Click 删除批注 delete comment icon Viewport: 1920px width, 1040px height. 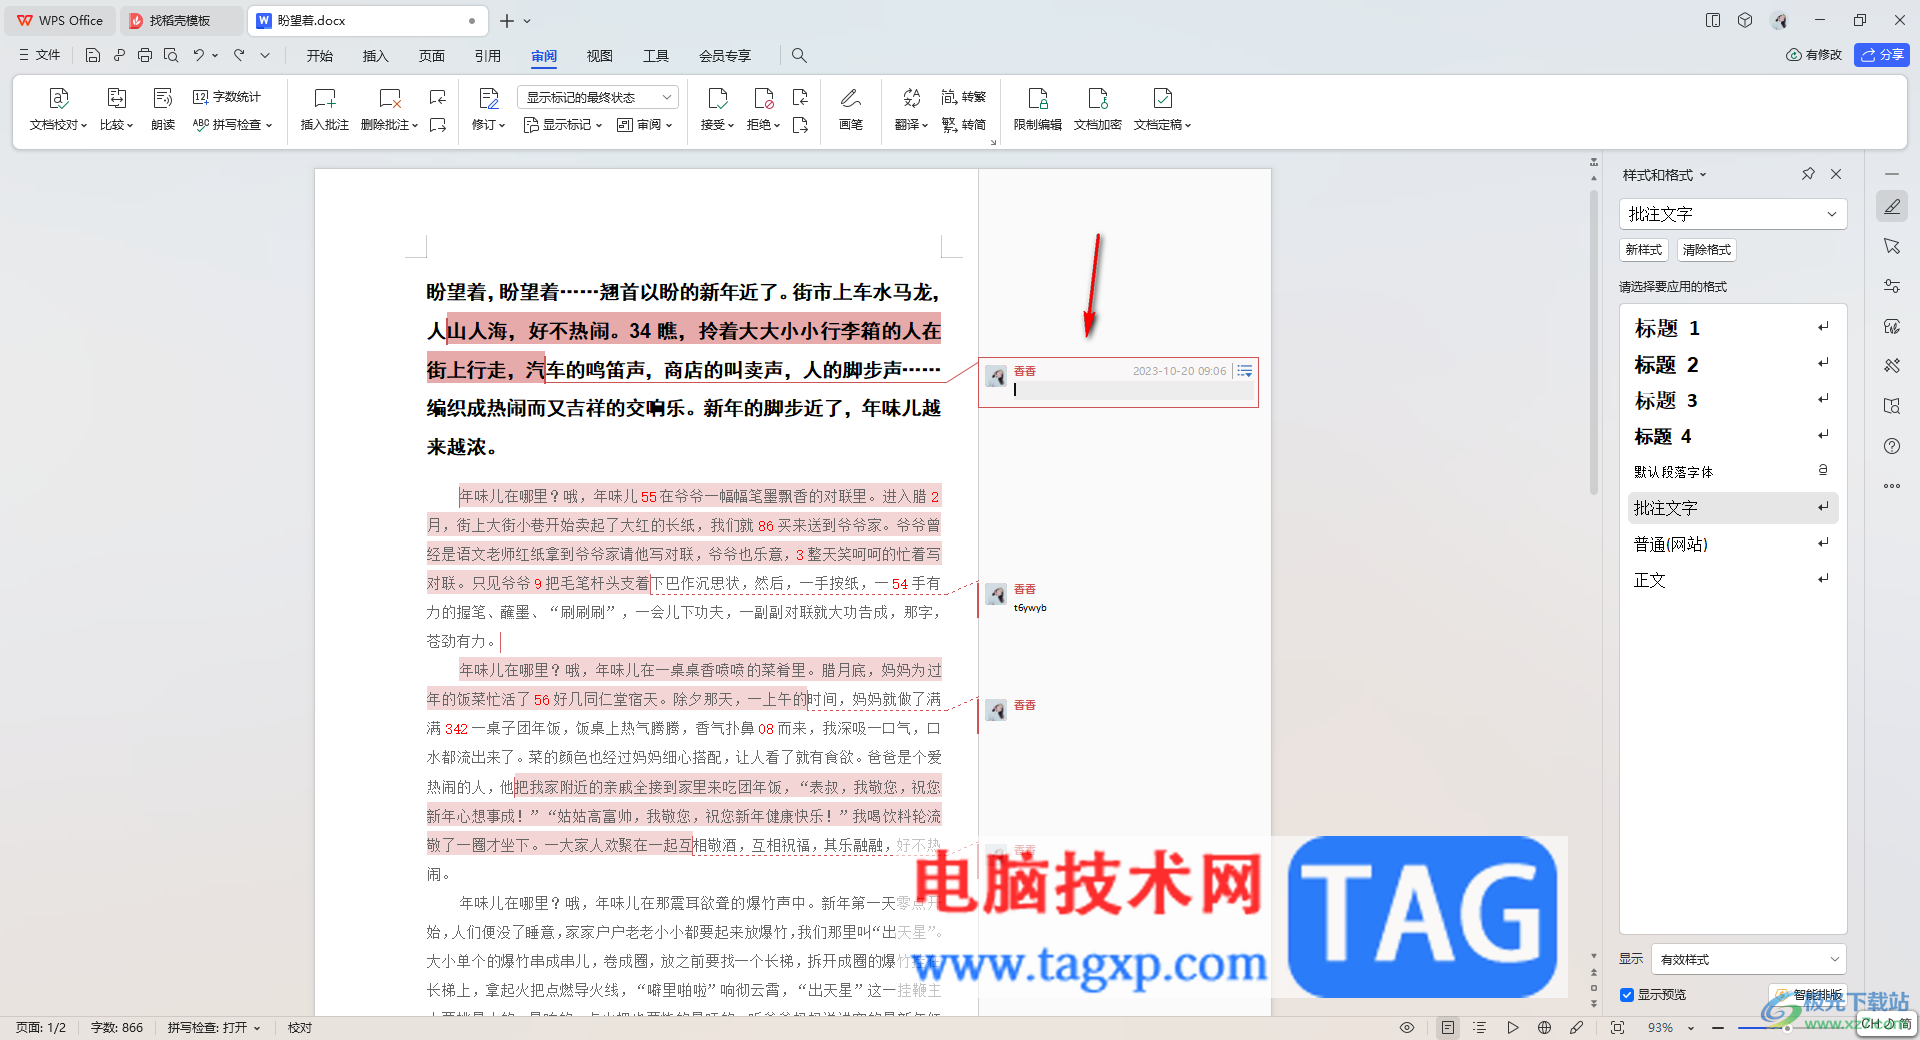pos(390,98)
